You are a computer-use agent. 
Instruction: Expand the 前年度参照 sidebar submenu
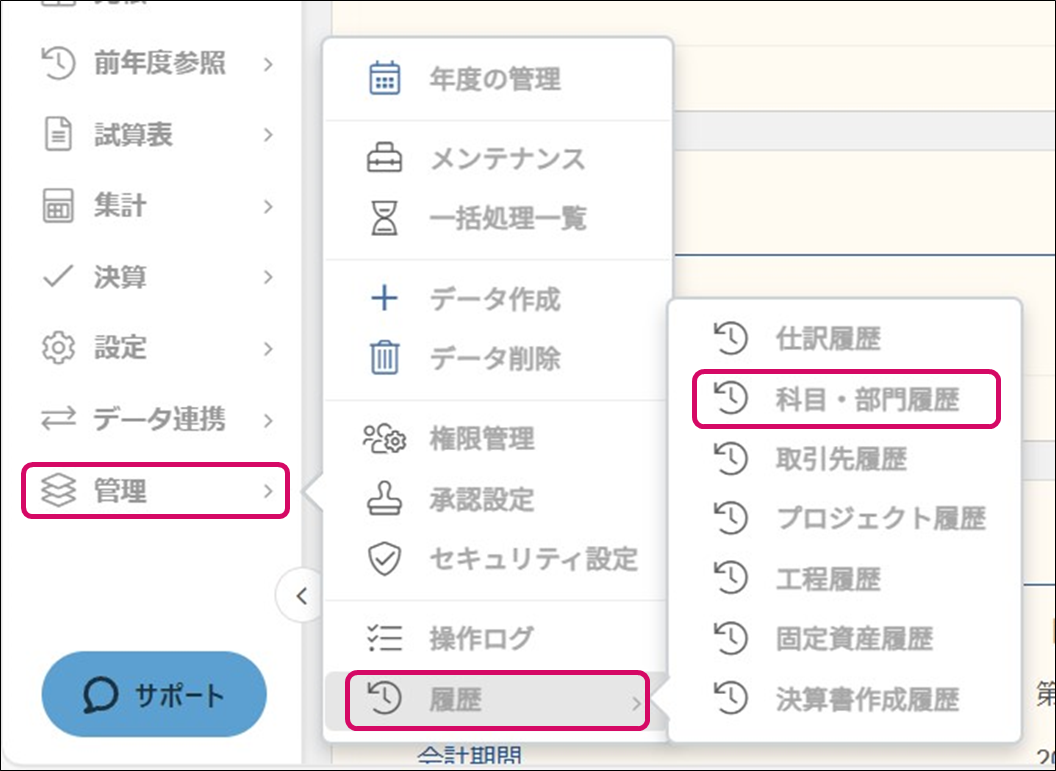(x=157, y=64)
